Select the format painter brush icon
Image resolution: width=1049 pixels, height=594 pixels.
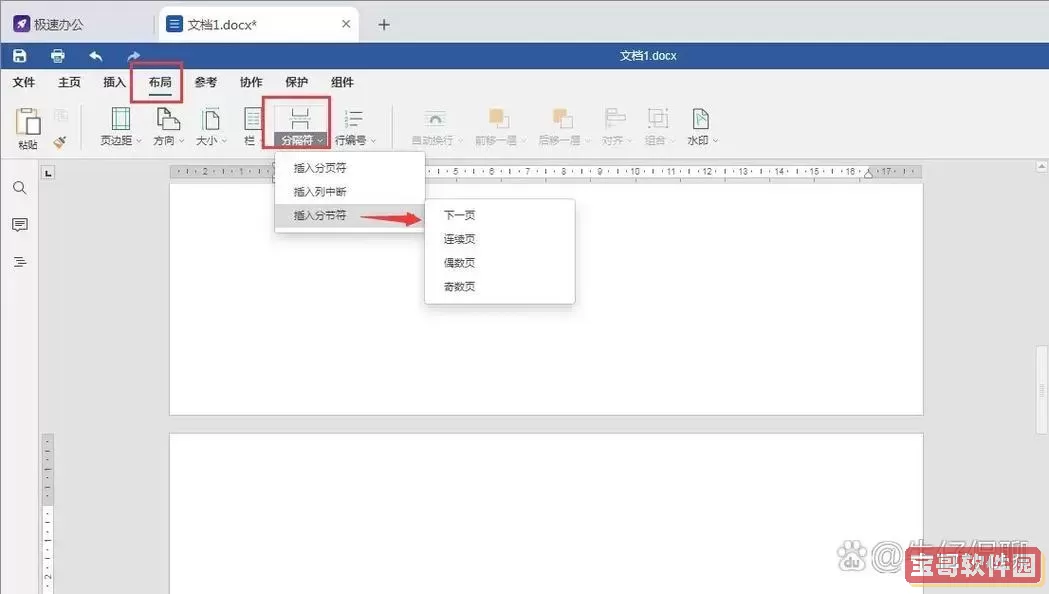click(60, 142)
